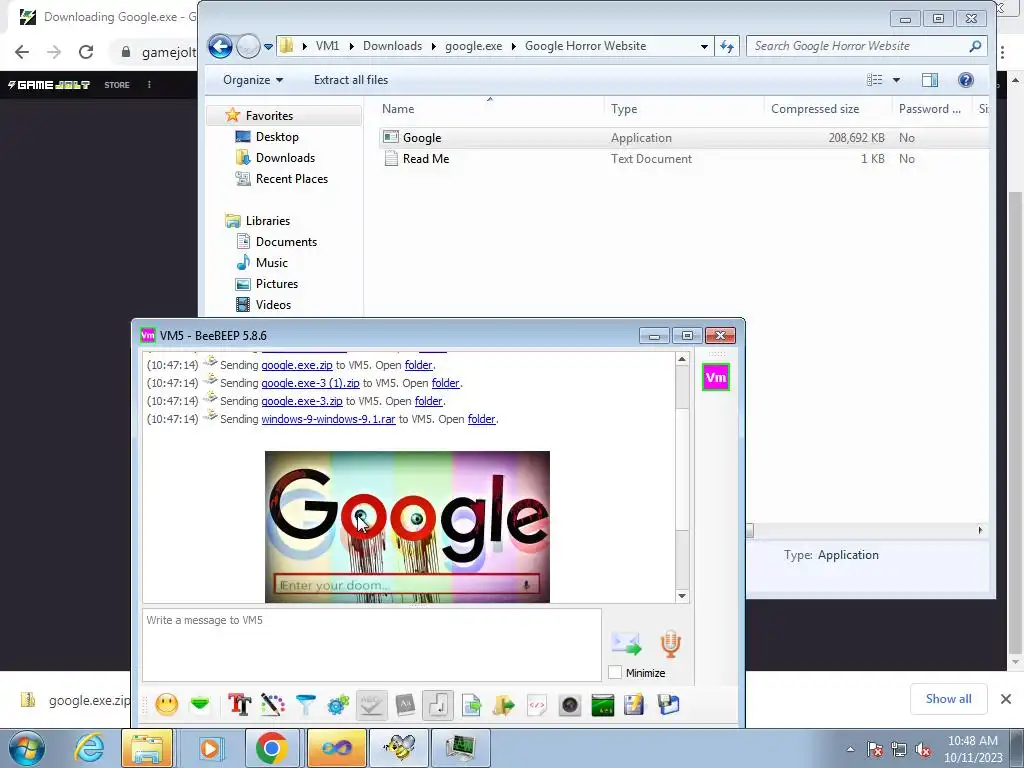Viewport: 1024px width, 768px height.
Task: Click the Downloads breadcrumb in address bar
Action: click(392, 46)
